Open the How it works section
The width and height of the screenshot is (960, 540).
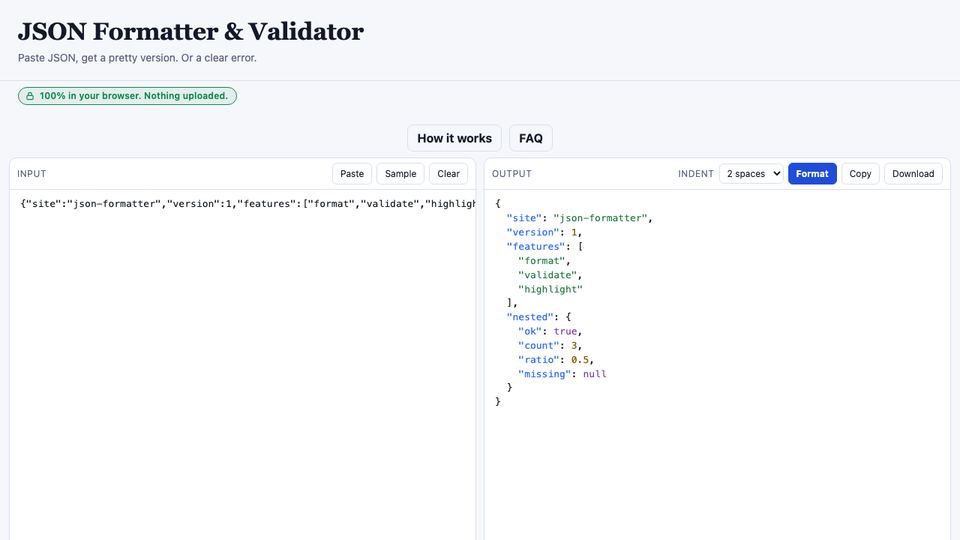click(x=454, y=138)
